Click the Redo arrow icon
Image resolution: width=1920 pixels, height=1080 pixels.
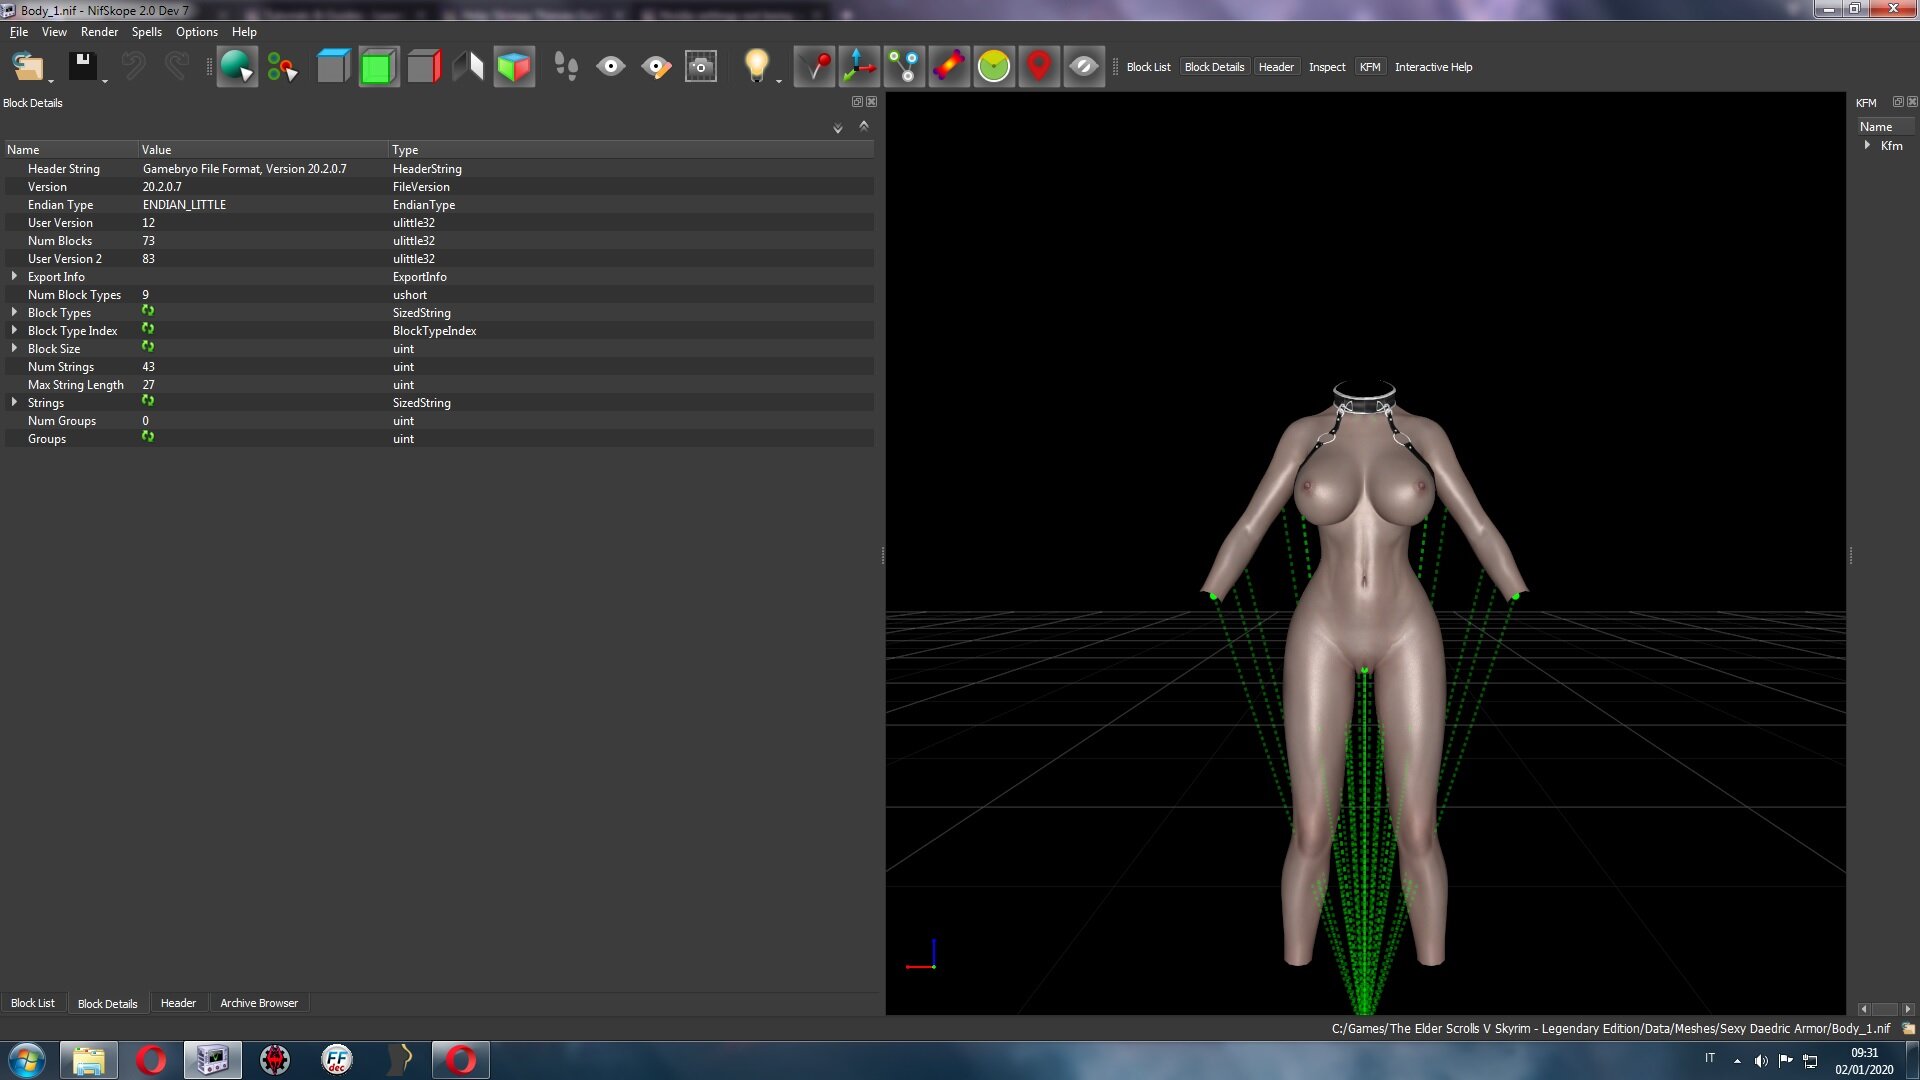[x=177, y=67]
